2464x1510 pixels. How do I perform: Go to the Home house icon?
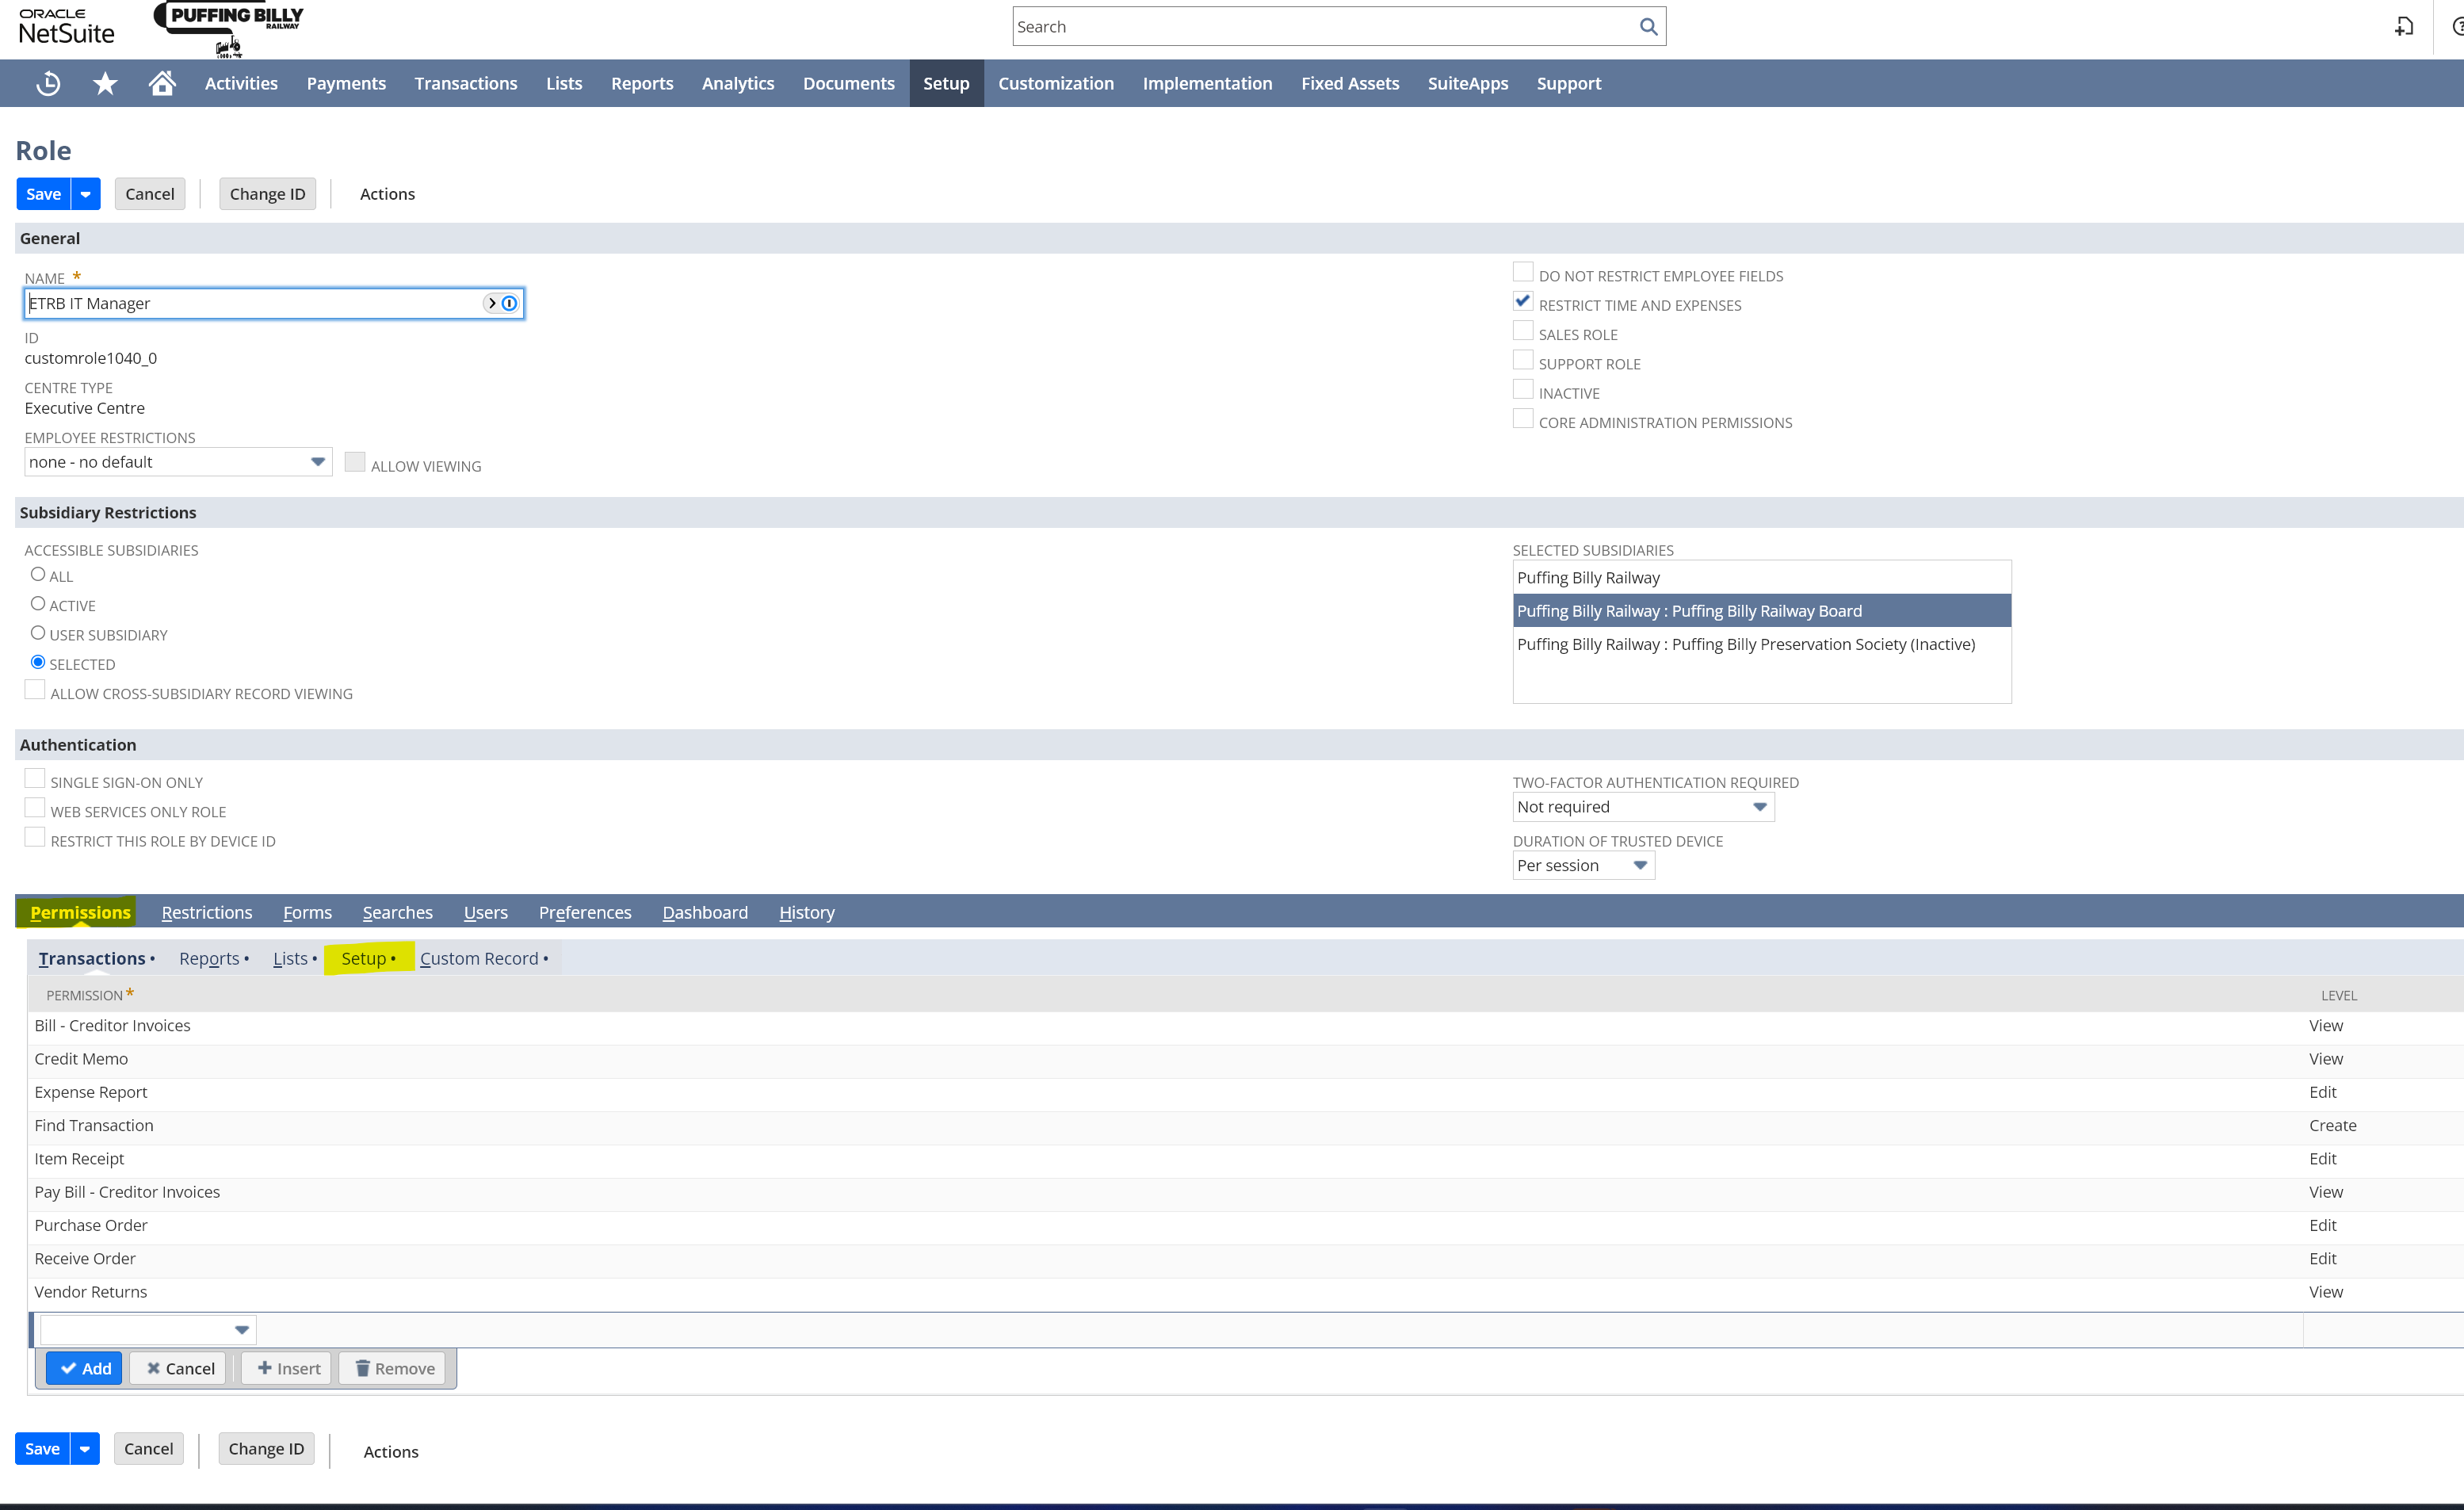click(x=162, y=83)
